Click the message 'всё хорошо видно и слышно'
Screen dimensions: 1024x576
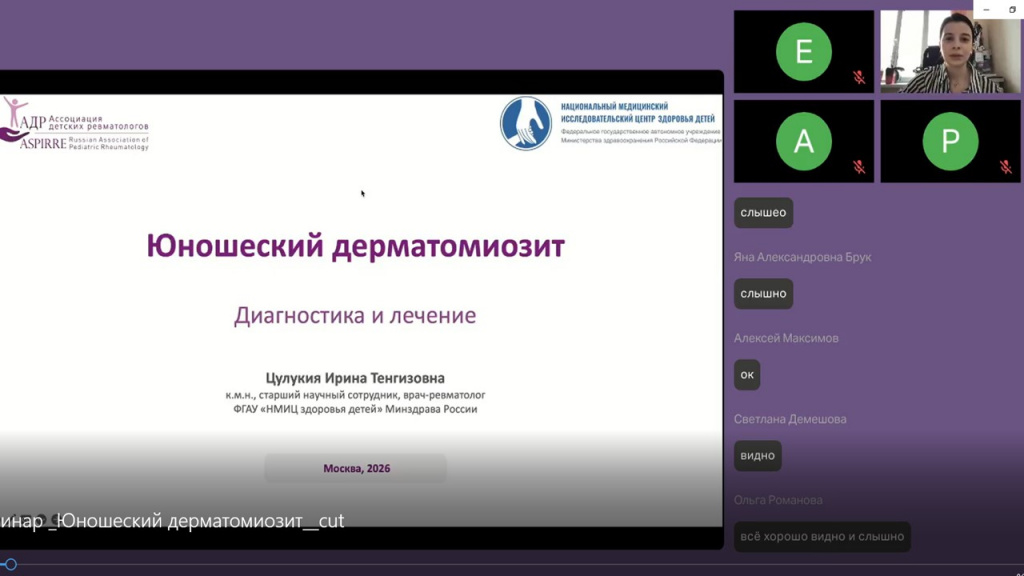(x=822, y=537)
